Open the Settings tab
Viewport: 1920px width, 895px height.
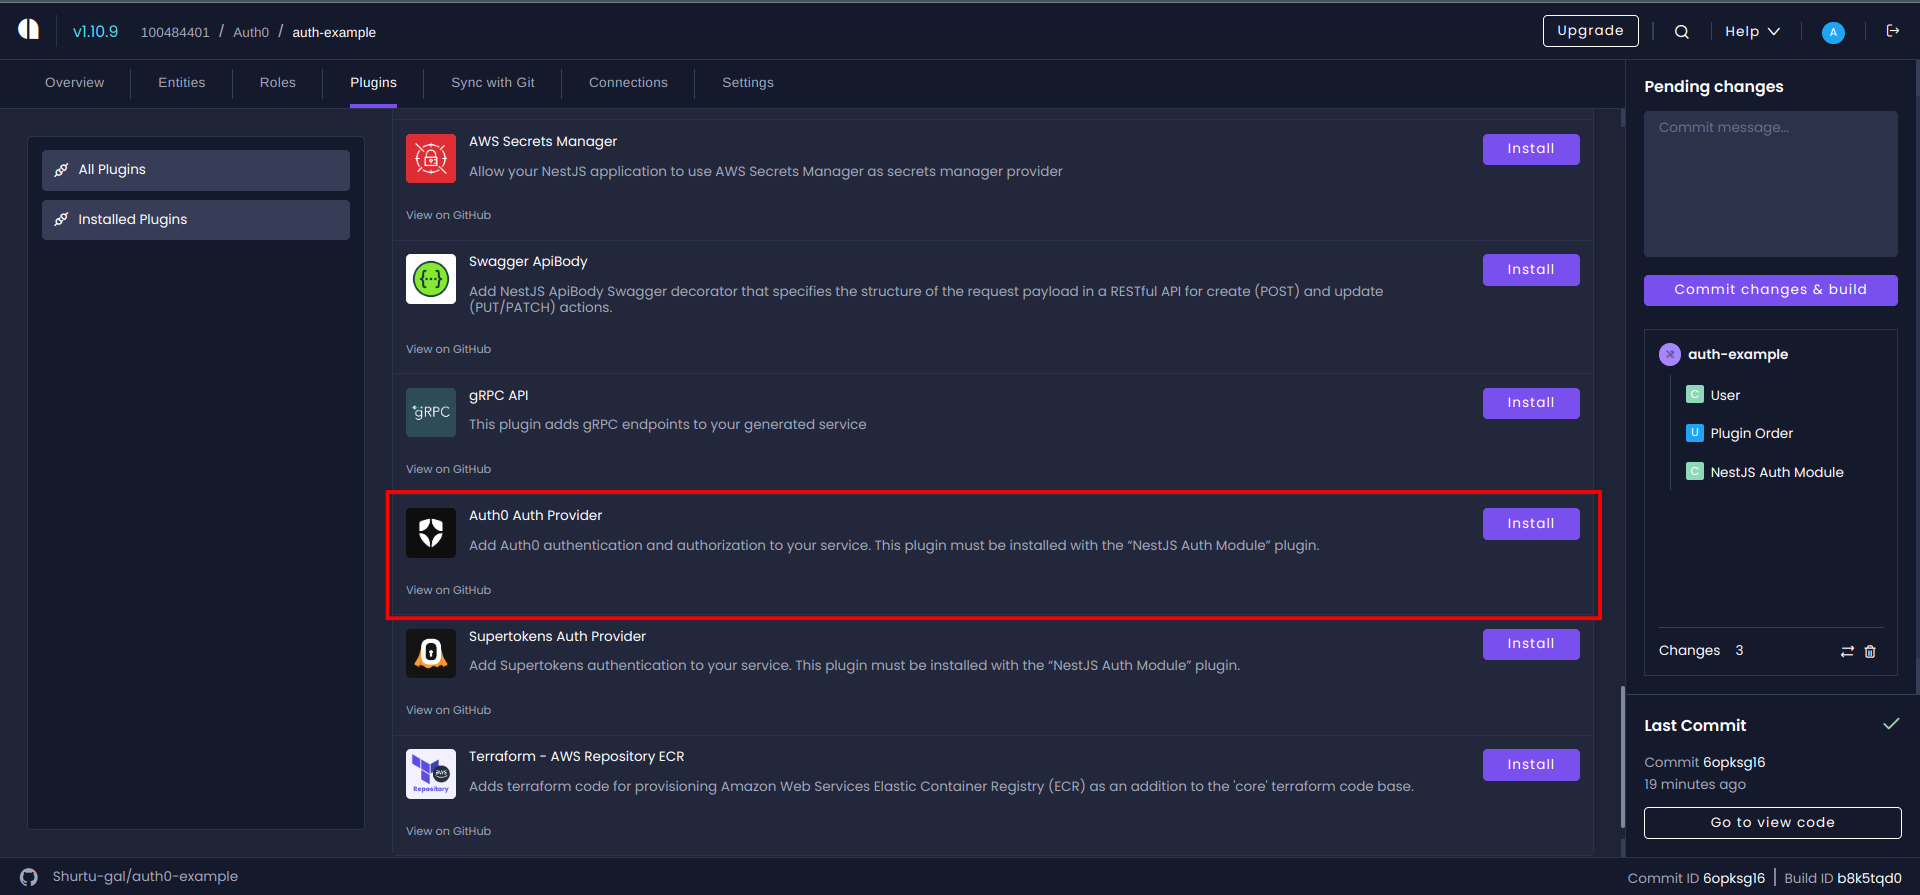(x=748, y=83)
